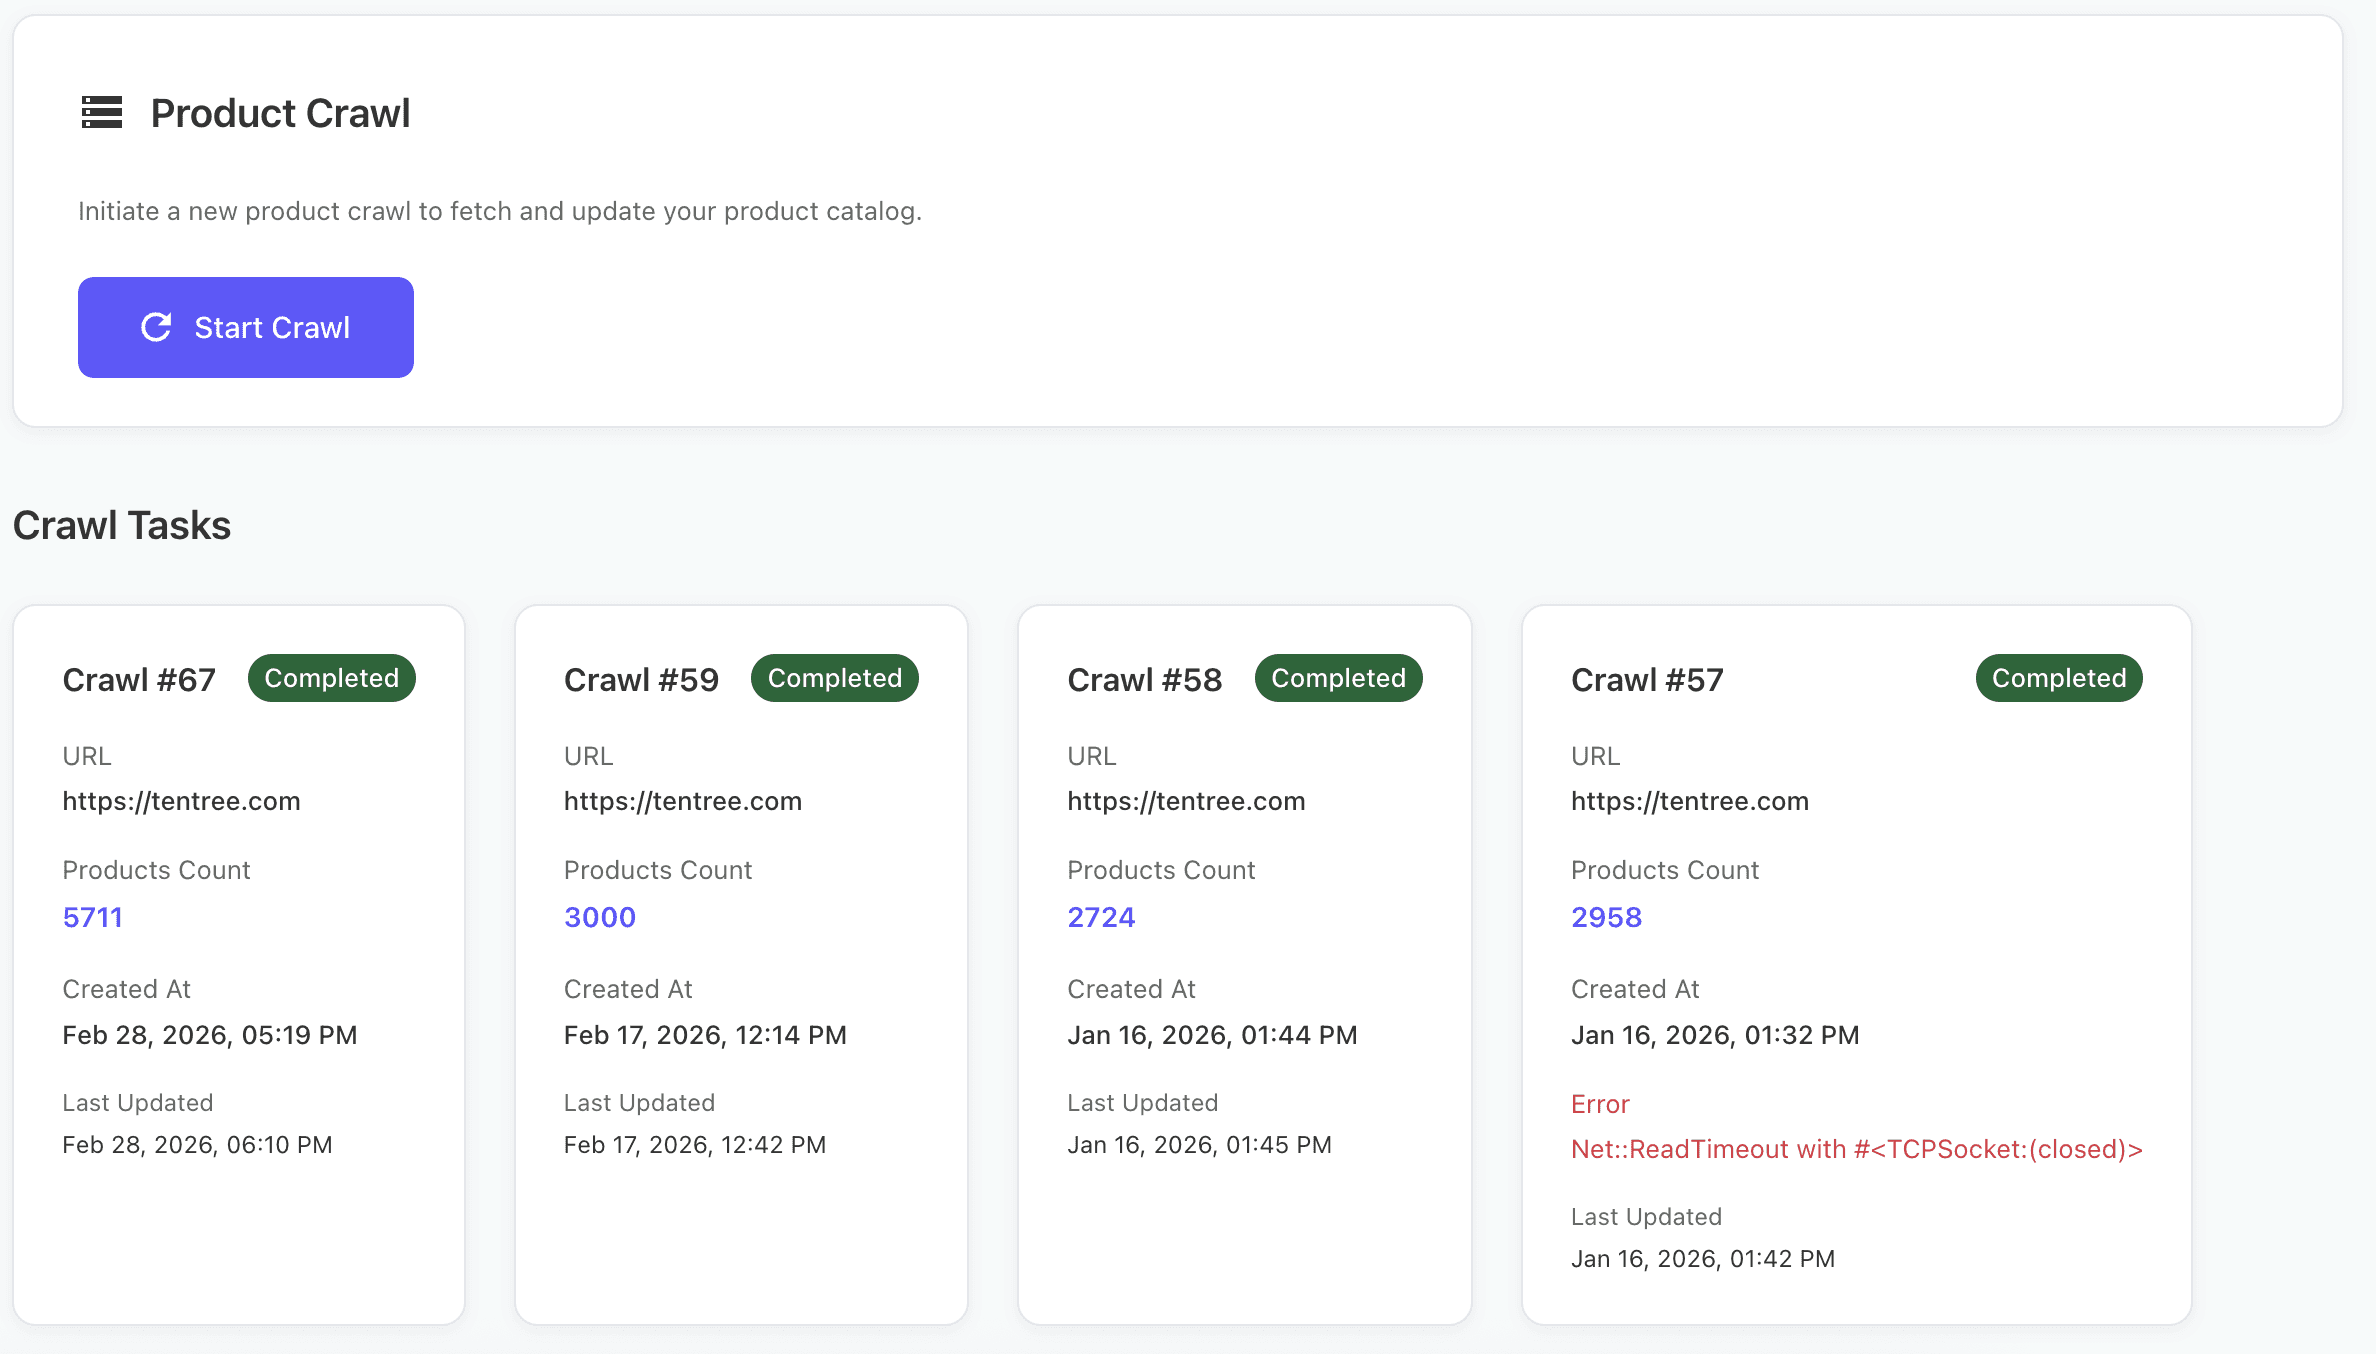Image resolution: width=2376 pixels, height=1354 pixels.
Task: Click Completed badge on Crawl #57
Action: [2058, 678]
